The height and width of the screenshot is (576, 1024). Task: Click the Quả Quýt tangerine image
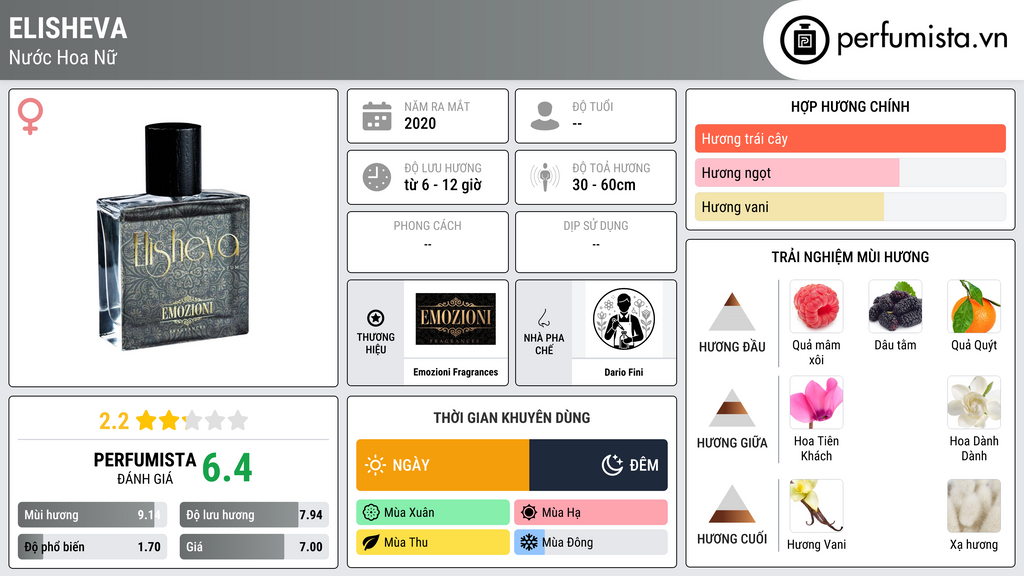click(974, 307)
